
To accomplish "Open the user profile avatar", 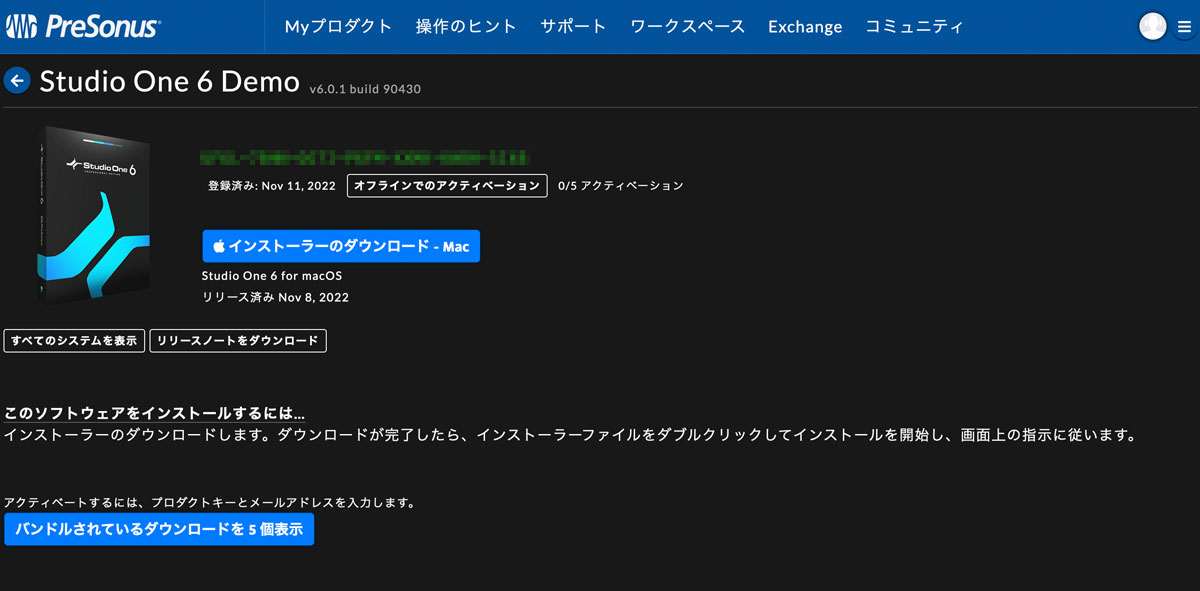I will (1153, 26).
